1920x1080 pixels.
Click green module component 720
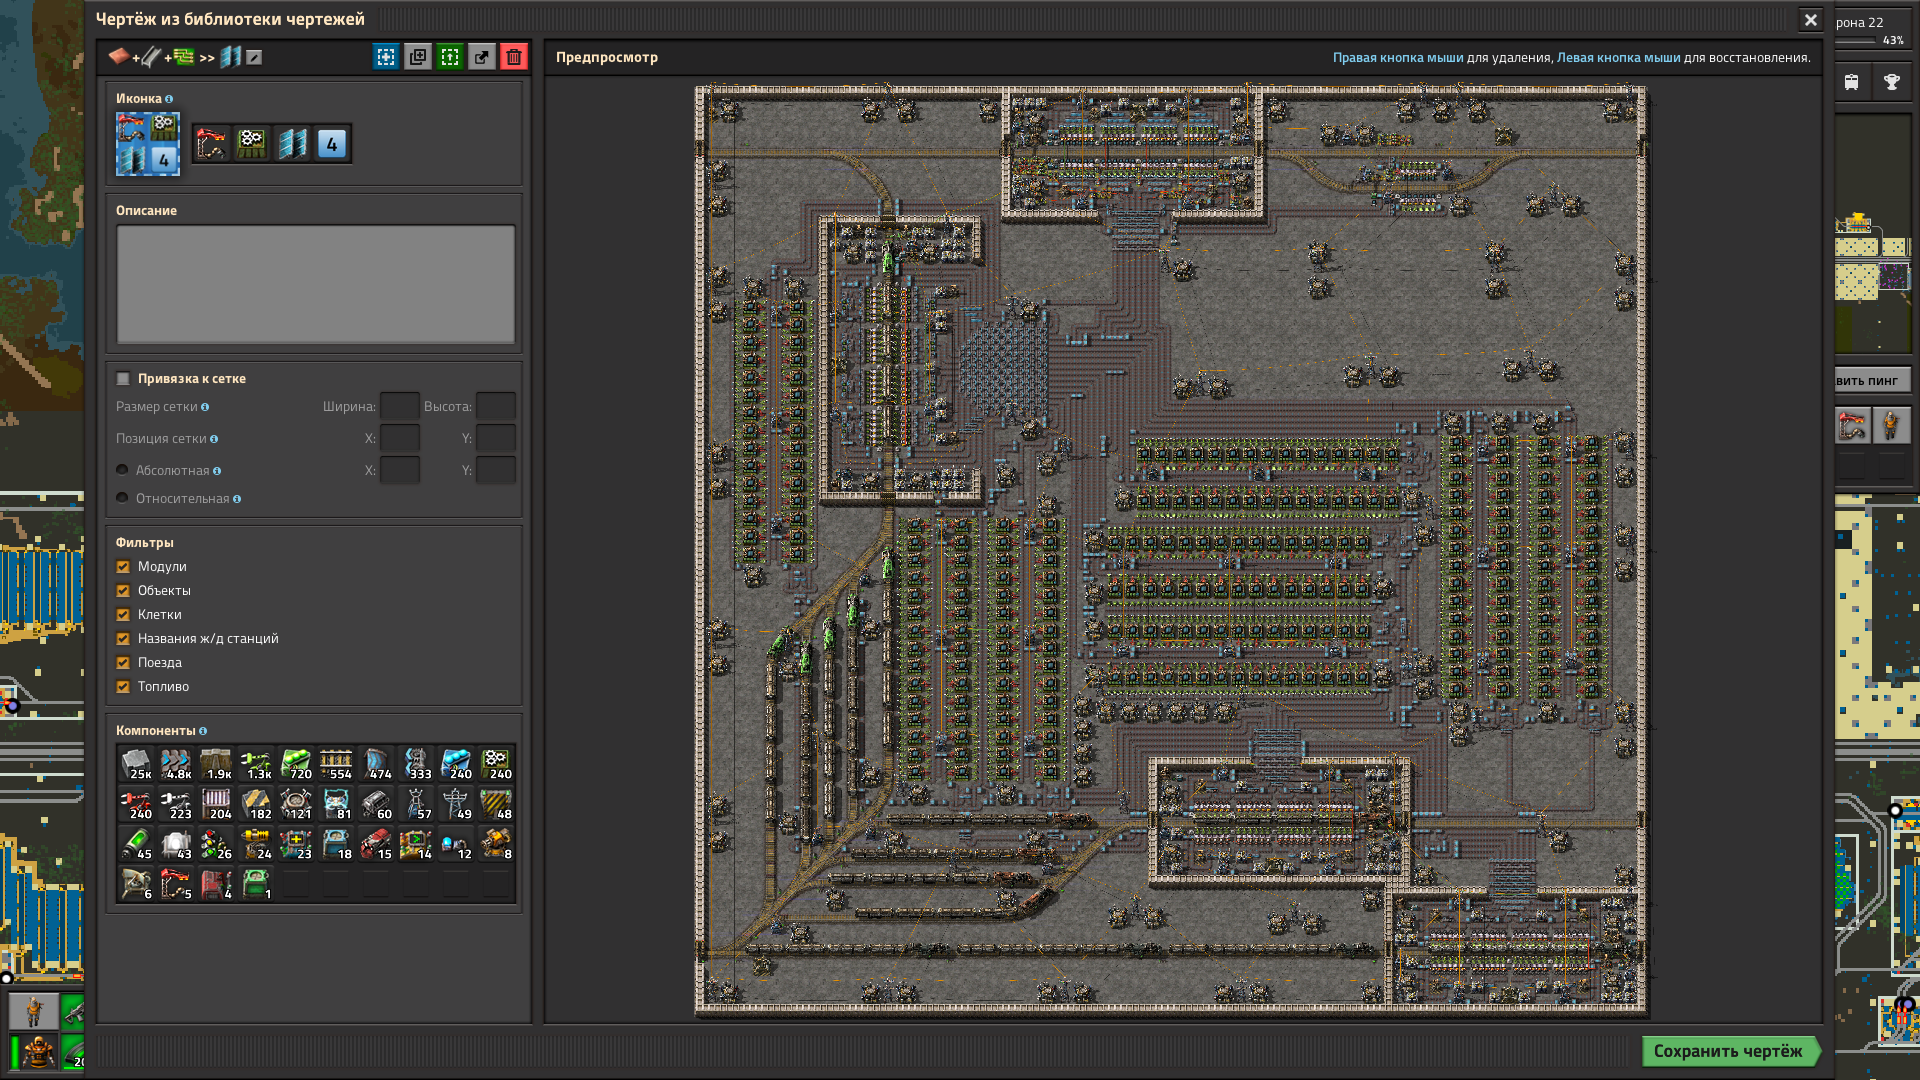pos(296,764)
